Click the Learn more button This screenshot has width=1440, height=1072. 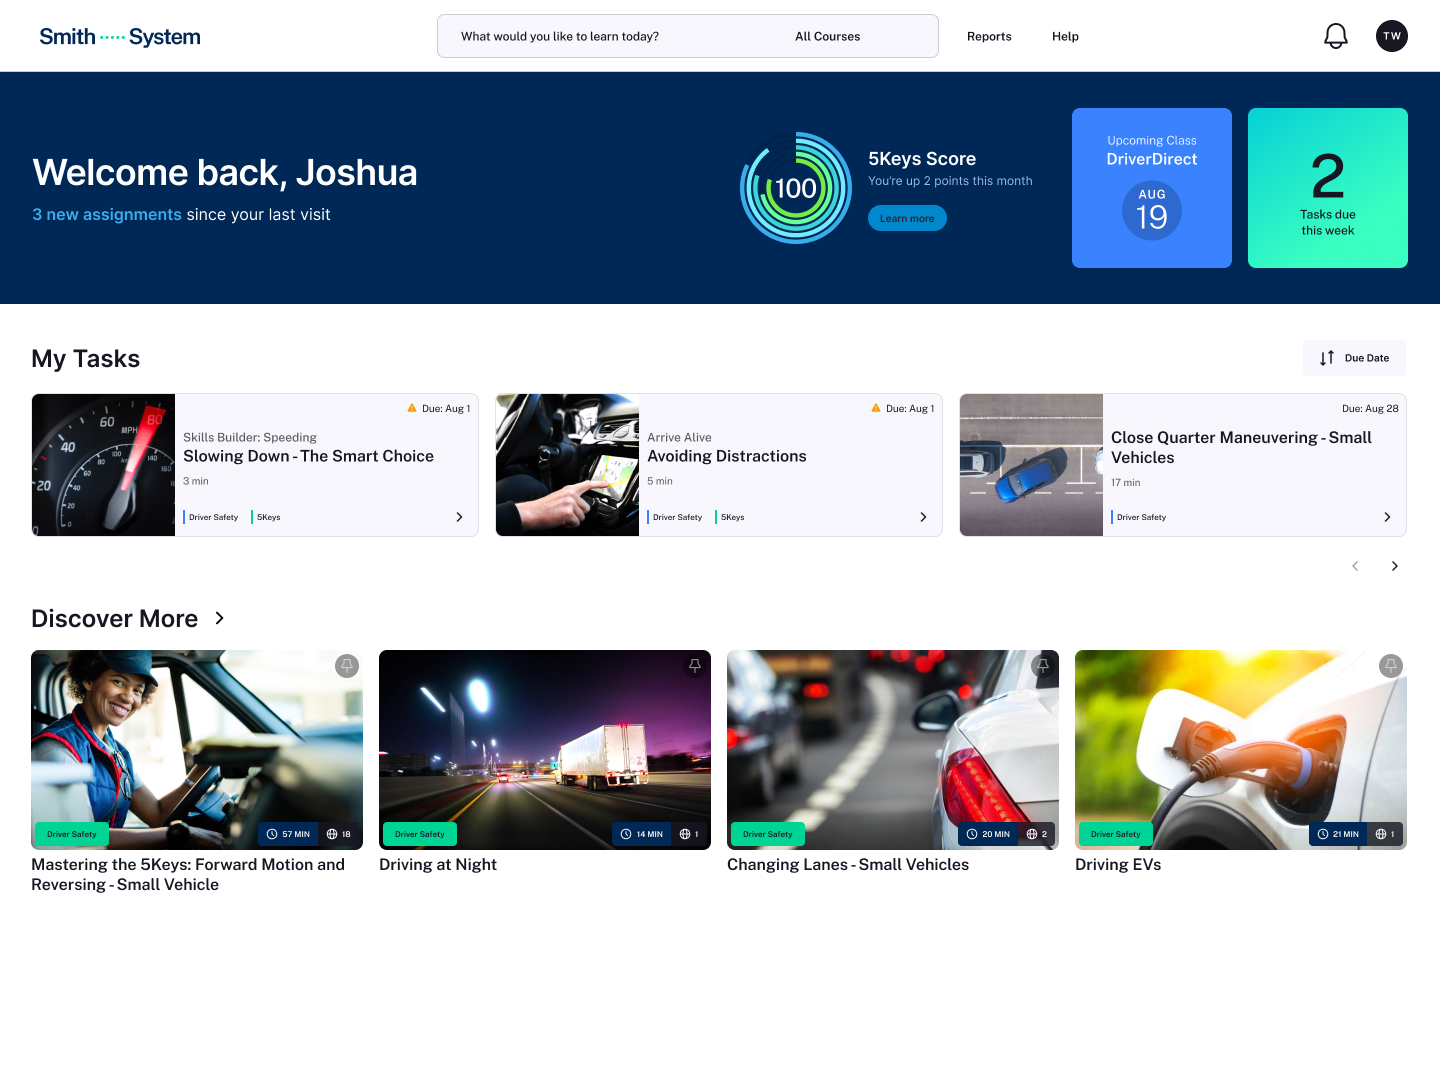pyautogui.click(x=907, y=218)
